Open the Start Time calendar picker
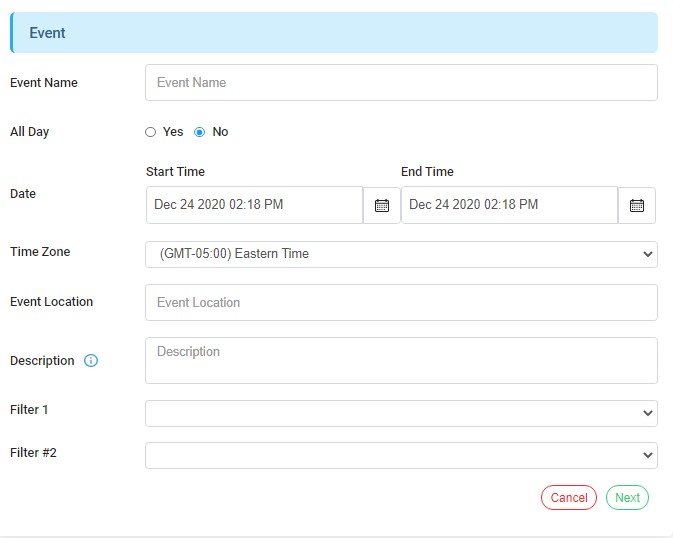 click(382, 205)
